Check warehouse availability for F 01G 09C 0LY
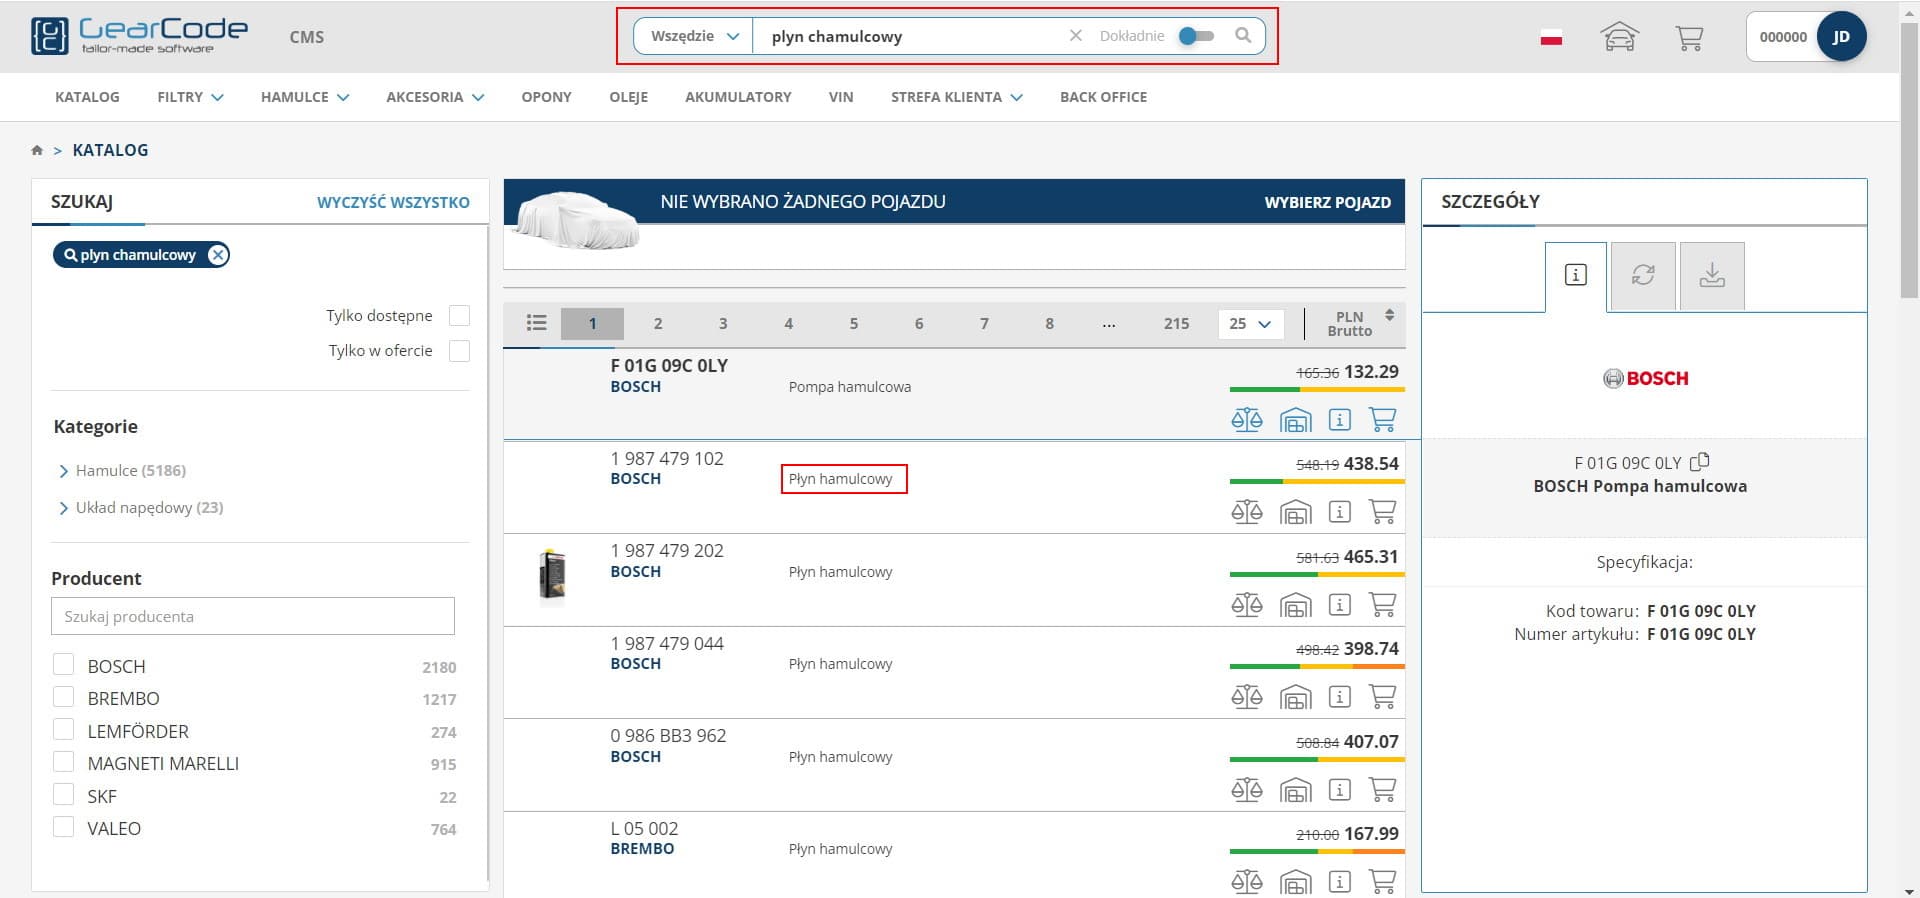Screen dimensions: 1920x898 (1295, 420)
